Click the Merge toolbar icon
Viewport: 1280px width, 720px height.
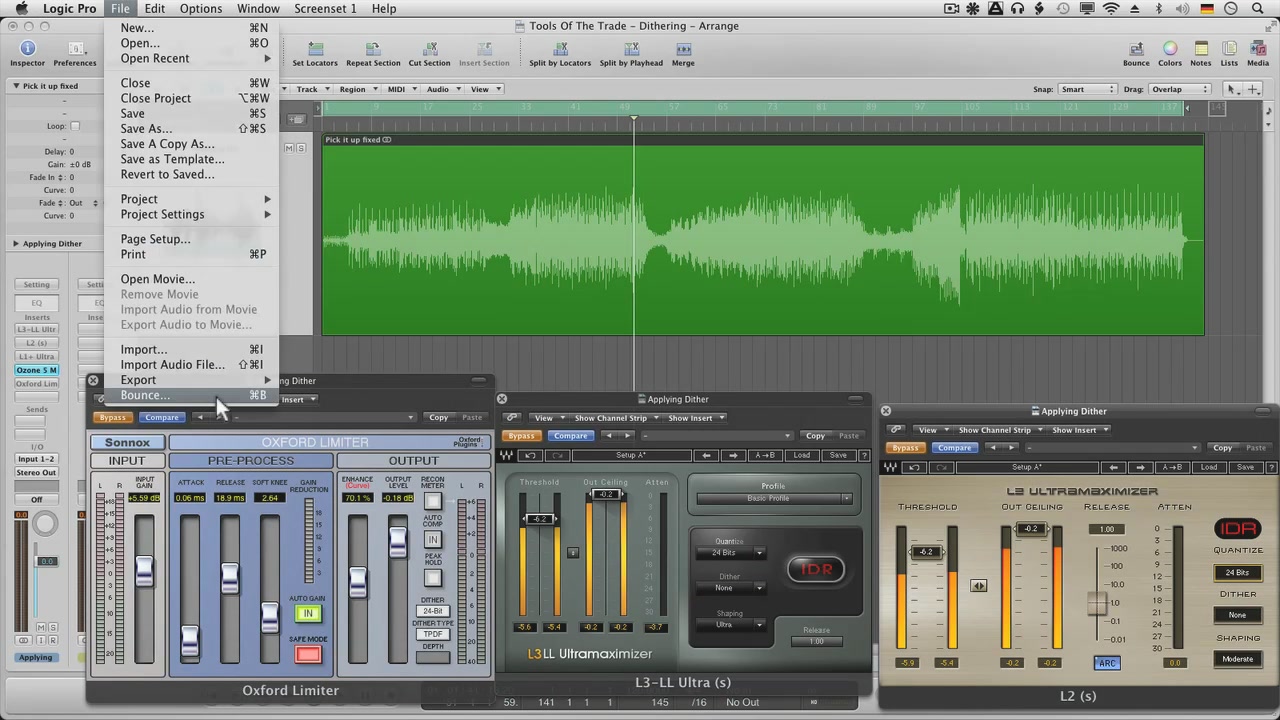coord(683,49)
